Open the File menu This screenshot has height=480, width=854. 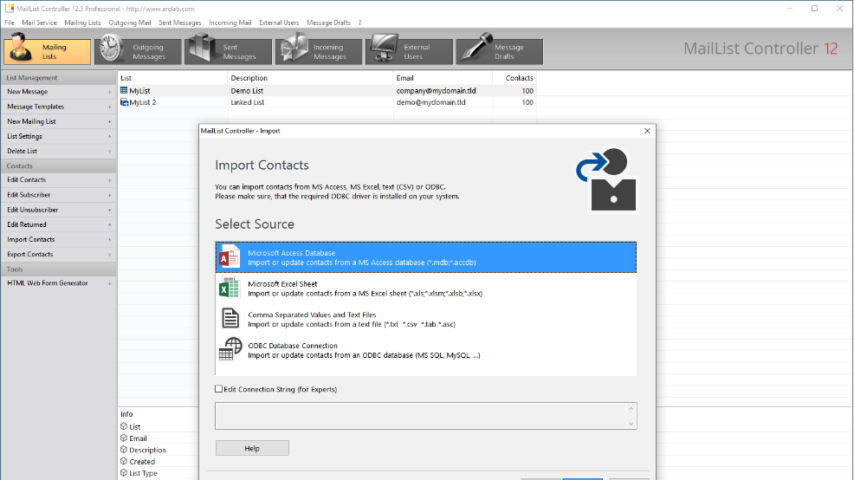tap(10, 22)
